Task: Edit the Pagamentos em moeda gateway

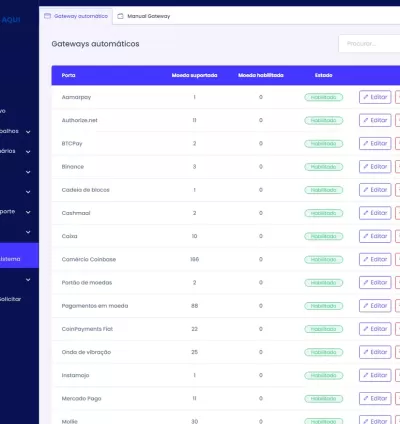Action: coord(375,306)
